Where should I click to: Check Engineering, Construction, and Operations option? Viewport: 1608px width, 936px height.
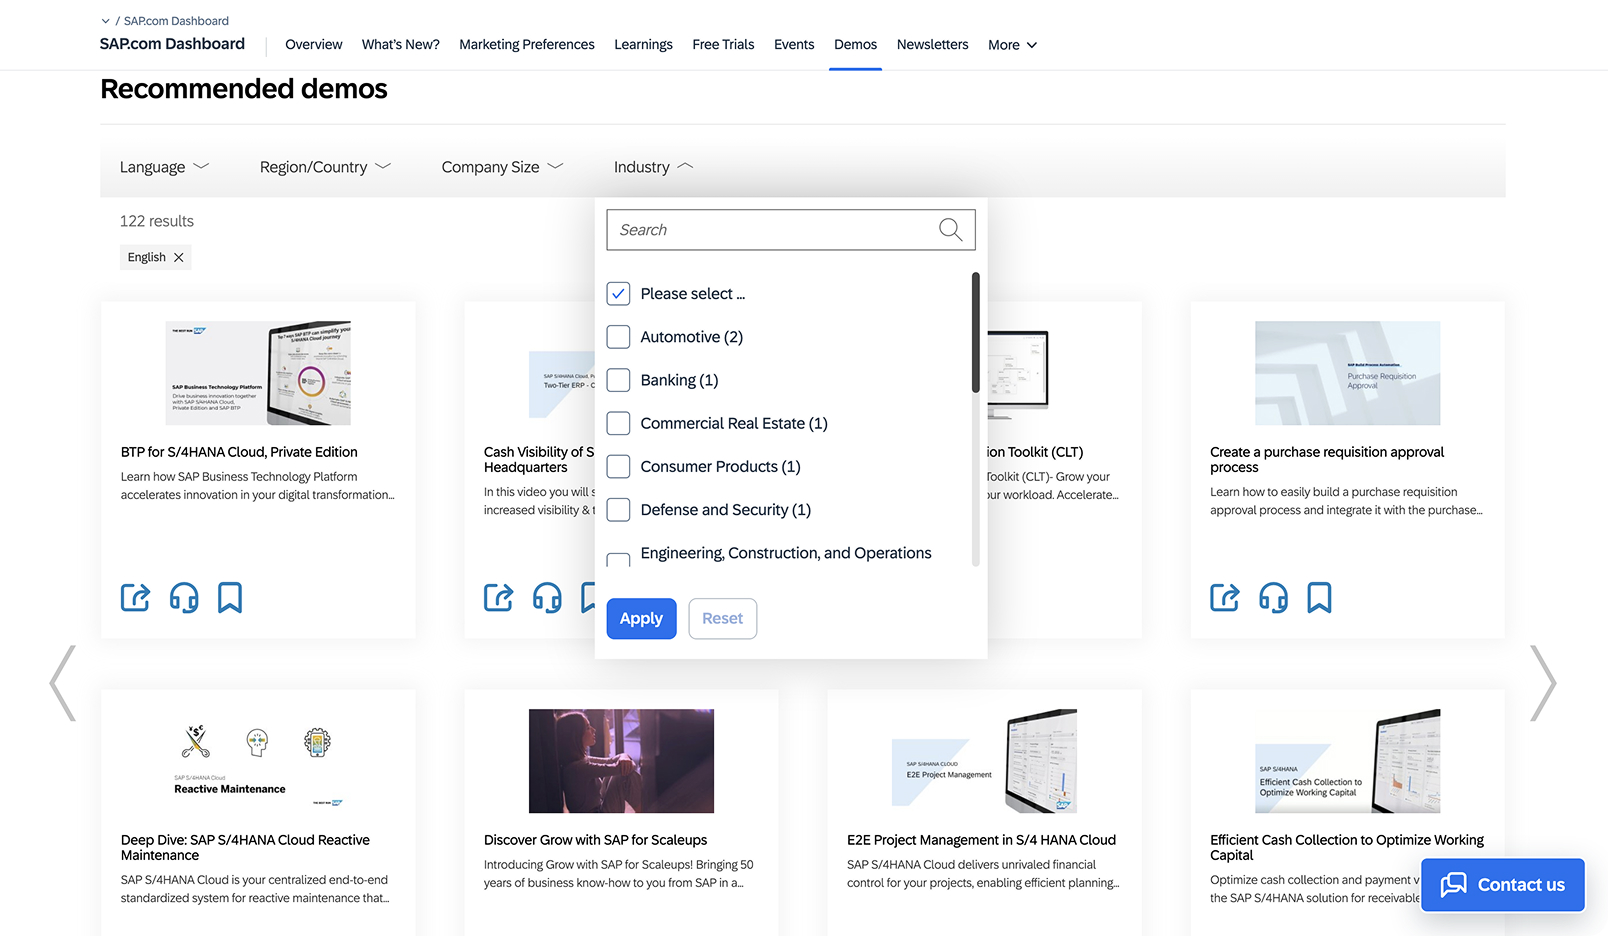[618, 559]
